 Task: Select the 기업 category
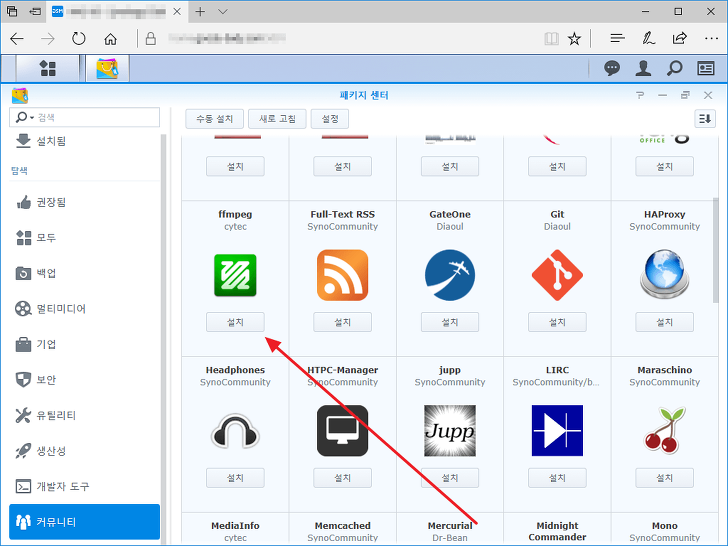coord(84,344)
